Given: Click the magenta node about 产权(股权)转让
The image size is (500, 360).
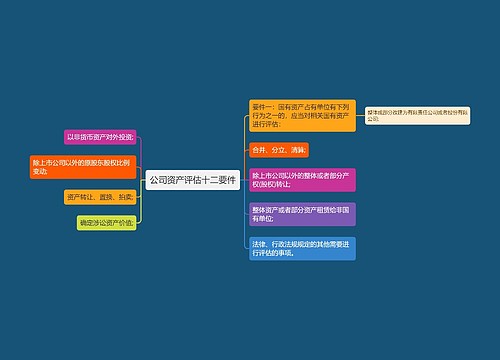Looking at the screenshot, I should 302,180.
